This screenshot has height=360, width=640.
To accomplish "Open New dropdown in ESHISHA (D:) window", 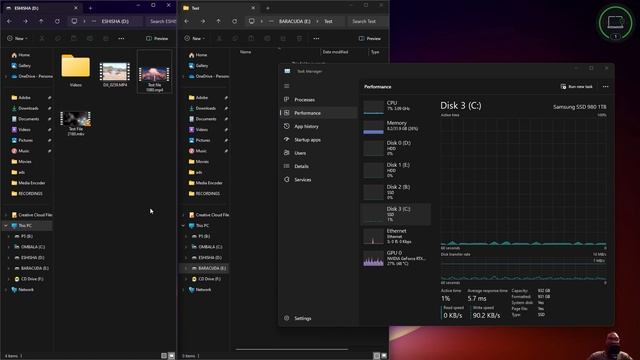I will click(x=17, y=38).
